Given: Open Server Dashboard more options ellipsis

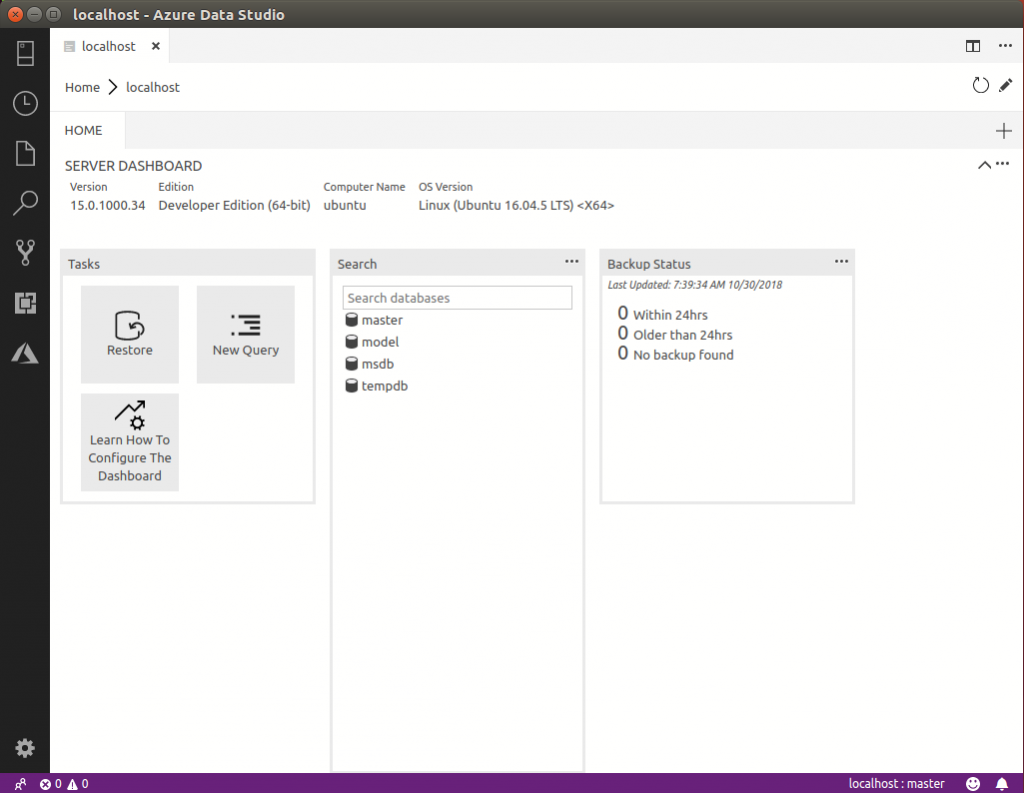Looking at the screenshot, I should pos(1002,164).
